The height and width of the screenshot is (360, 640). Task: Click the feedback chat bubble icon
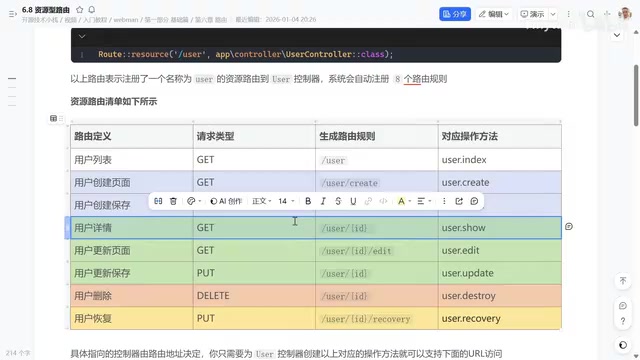[x=623, y=306]
